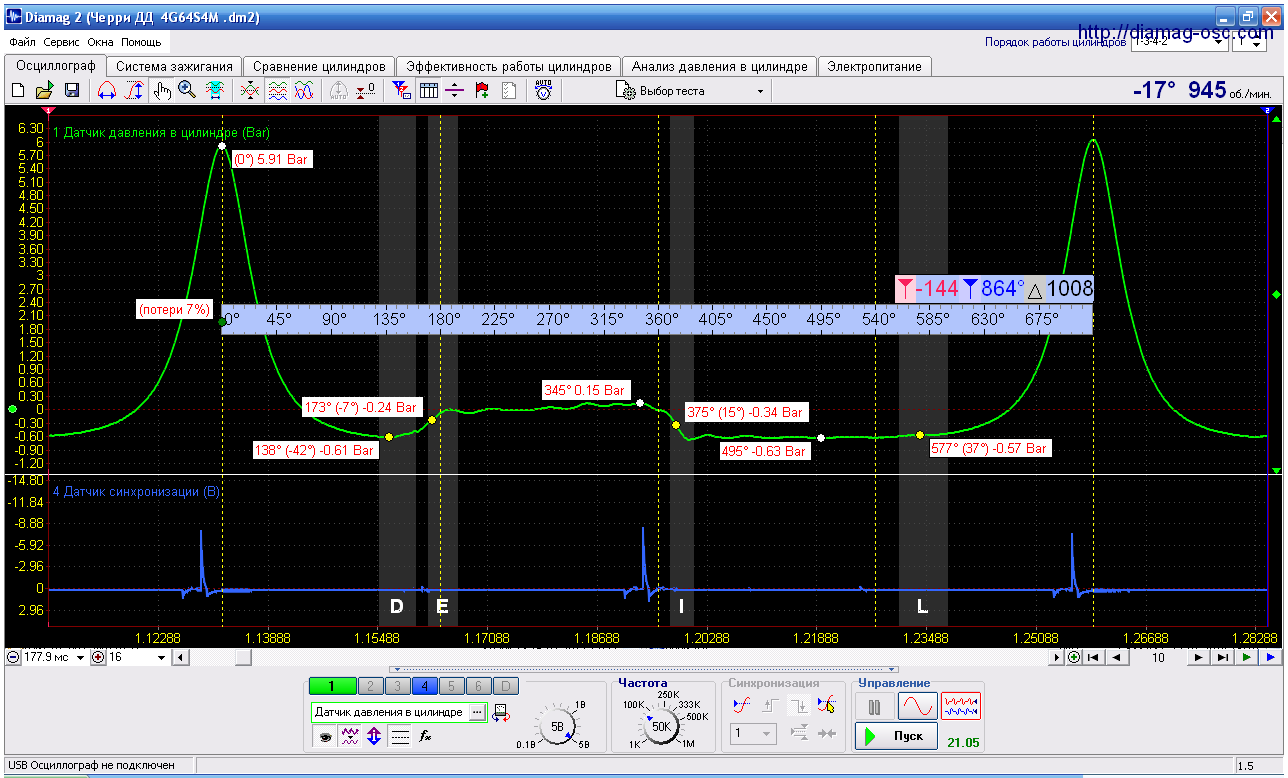Select the vertical amplitude measure tool

tap(134, 91)
